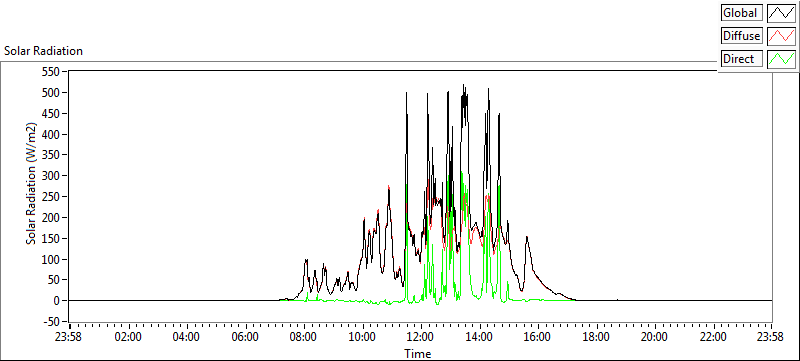Click the 20:00 time tick label
This screenshot has width=800, height=361.
pyautogui.click(x=655, y=337)
